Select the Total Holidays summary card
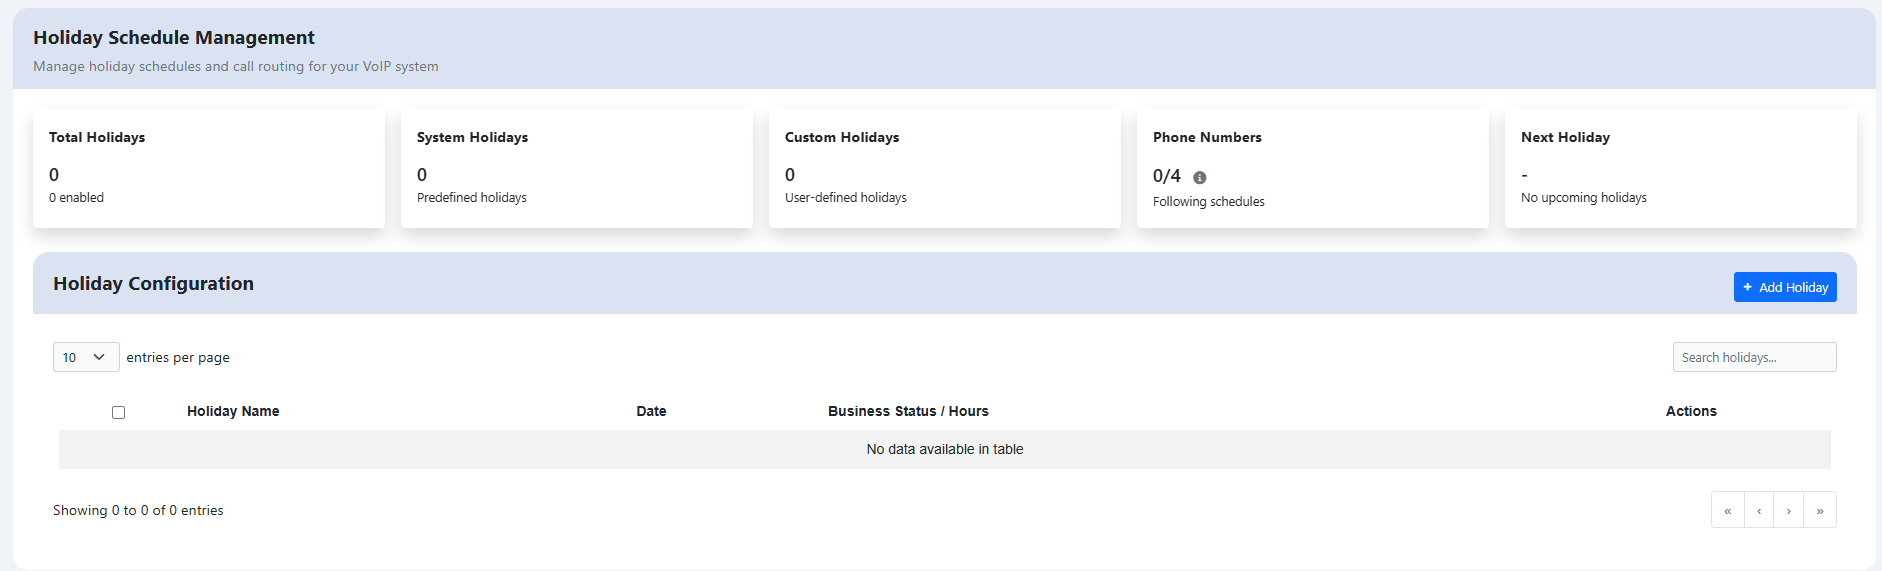Viewport: 1882px width, 571px height. pos(209,168)
